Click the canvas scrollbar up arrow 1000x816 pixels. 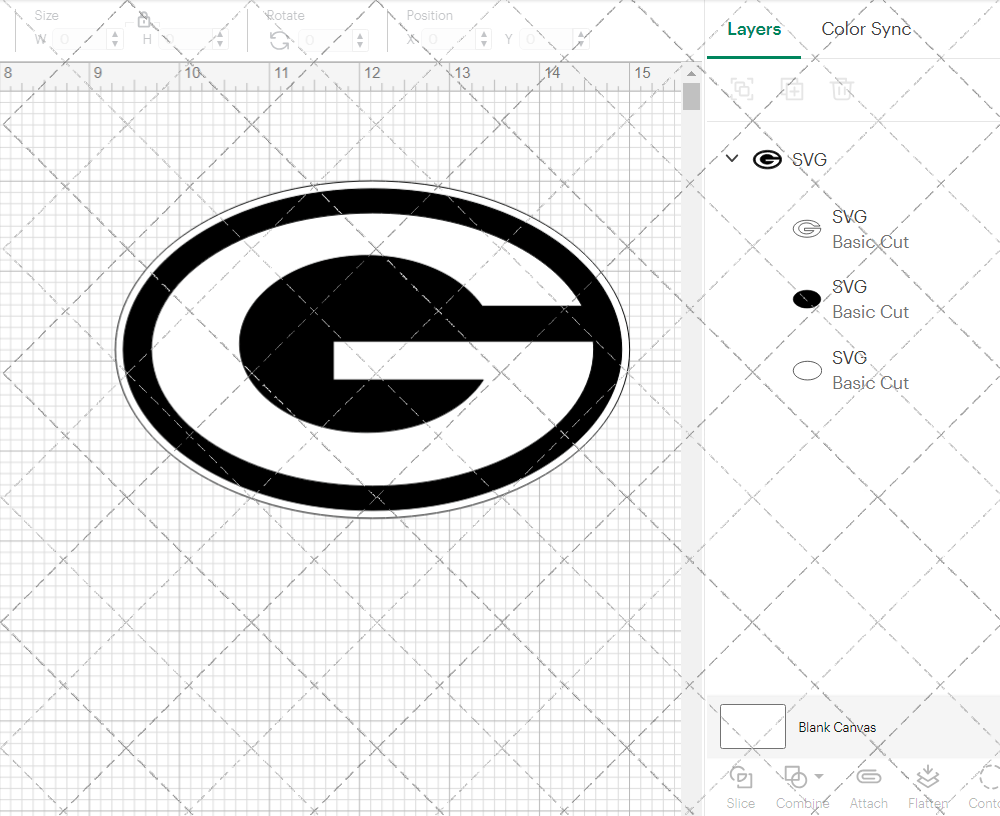coord(691,73)
